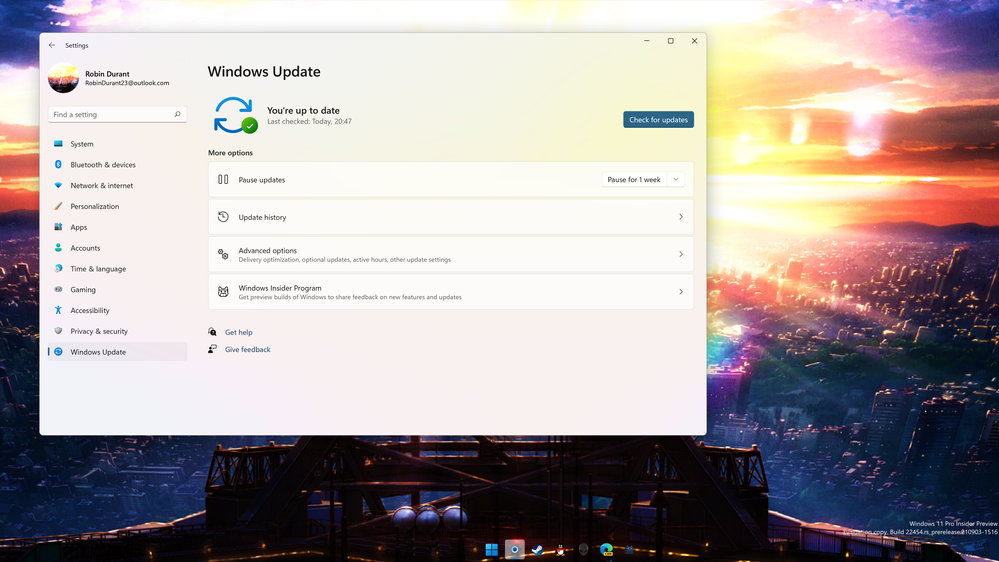Click the Robin Durant account name

[107, 74]
